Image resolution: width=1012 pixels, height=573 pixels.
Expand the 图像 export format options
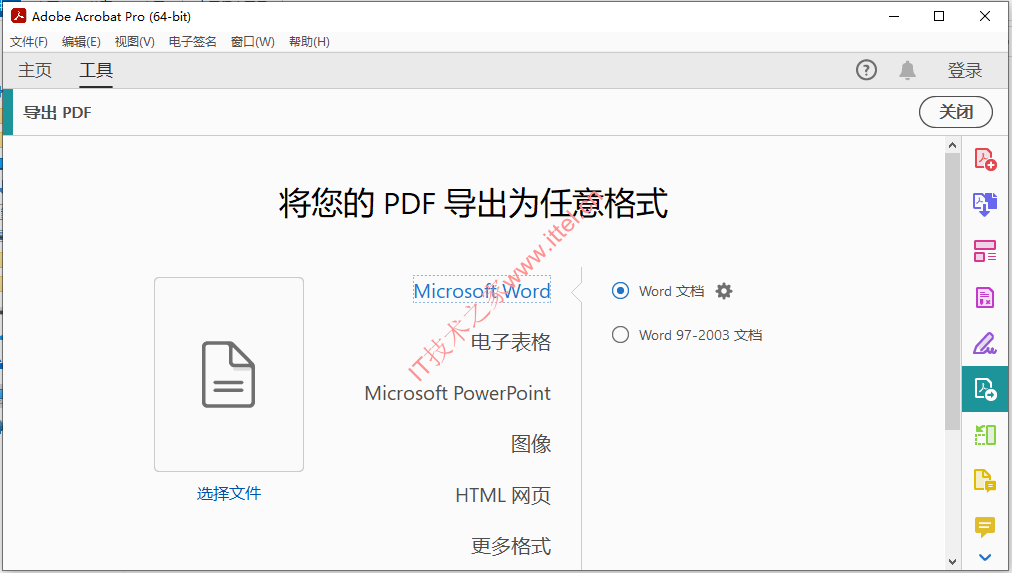(531, 444)
